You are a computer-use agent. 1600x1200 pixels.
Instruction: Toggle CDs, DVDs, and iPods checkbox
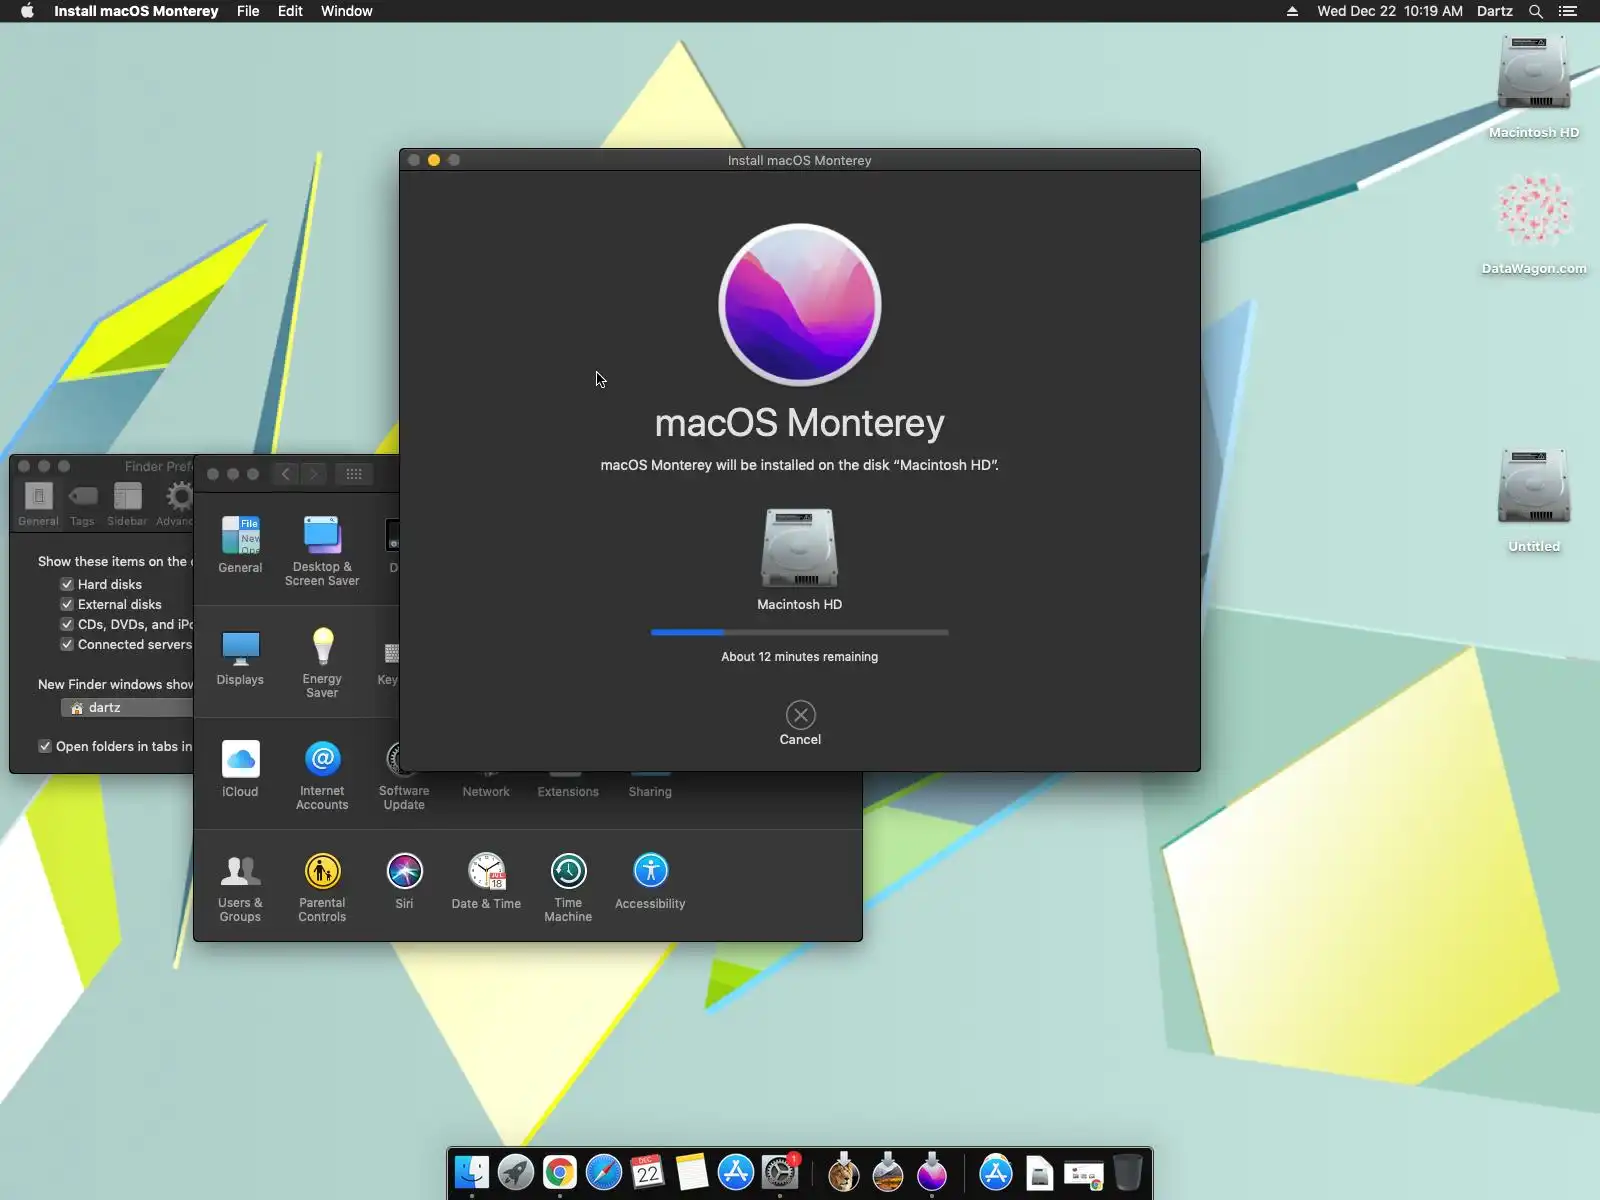(x=67, y=624)
